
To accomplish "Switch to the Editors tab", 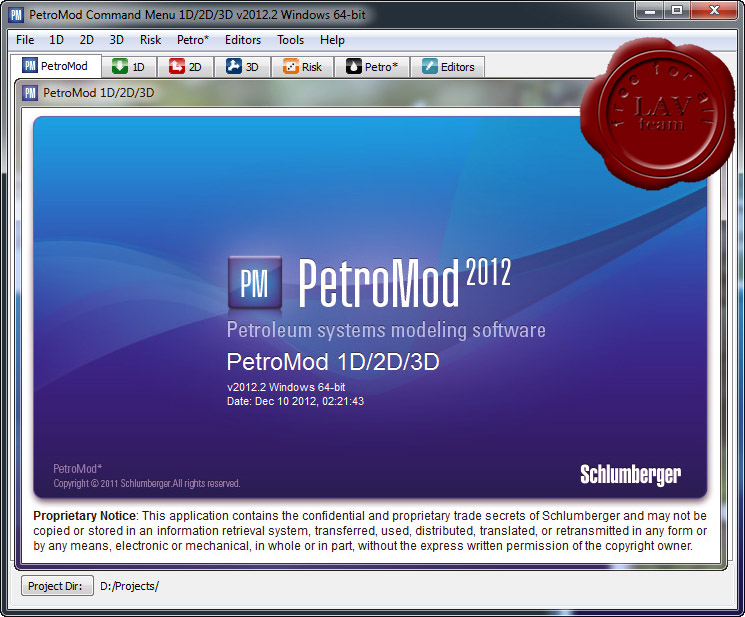I will [x=448, y=67].
